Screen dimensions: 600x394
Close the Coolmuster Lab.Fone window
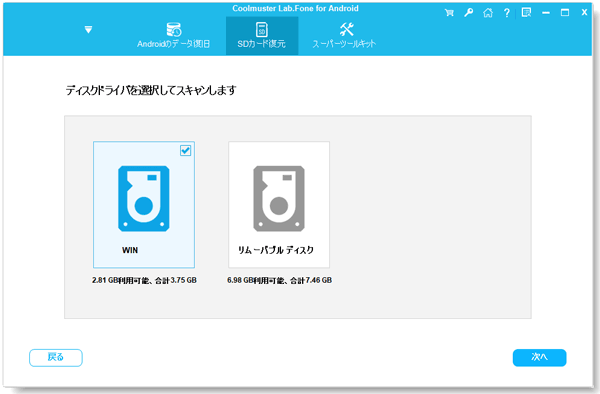pyautogui.click(x=584, y=13)
